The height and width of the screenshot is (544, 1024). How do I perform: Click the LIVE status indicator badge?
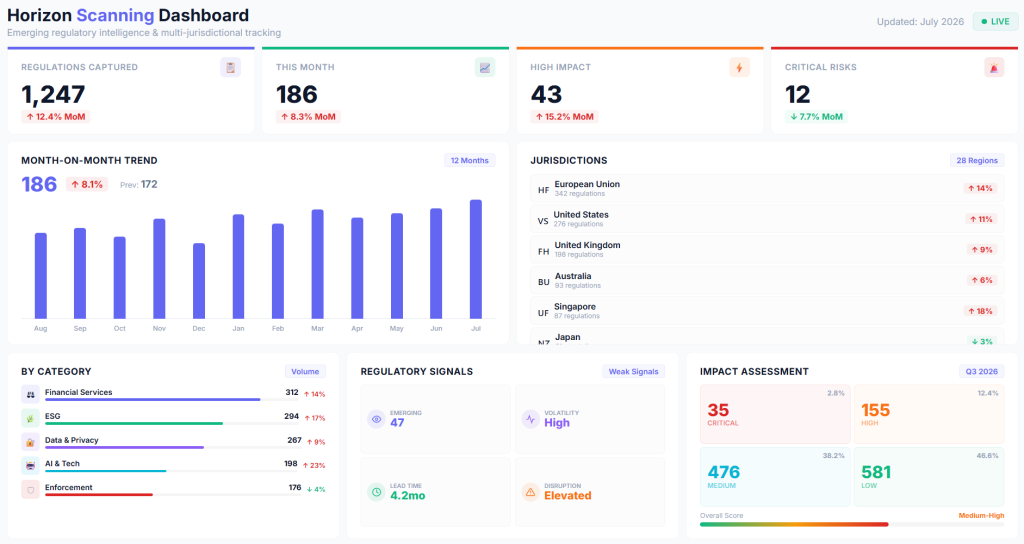(x=995, y=22)
